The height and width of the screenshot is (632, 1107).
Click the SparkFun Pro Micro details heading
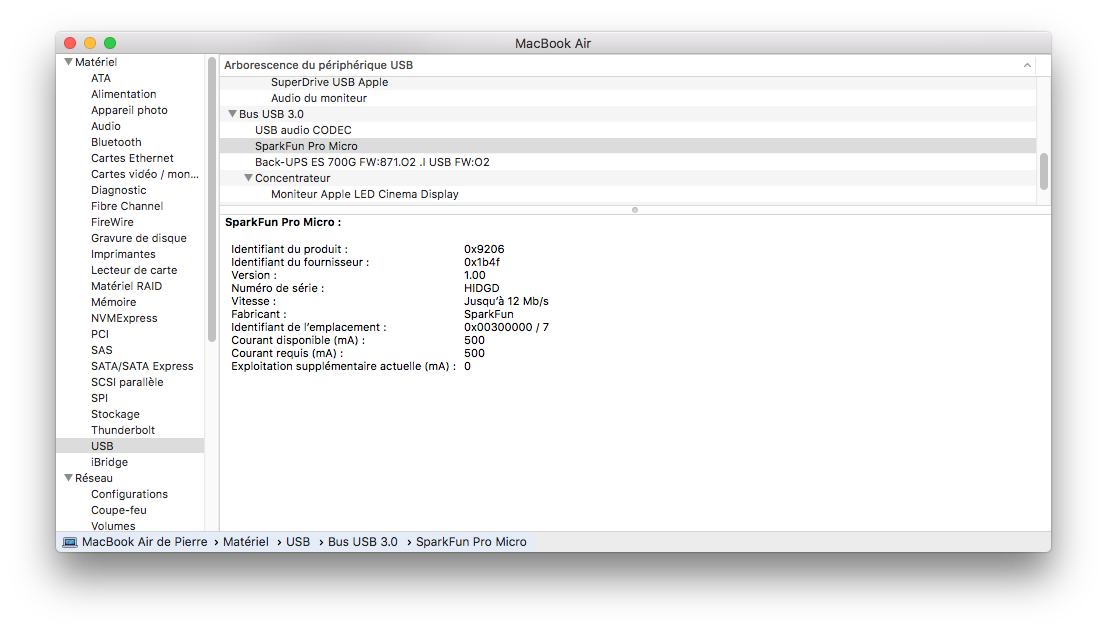click(x=283, y=222)
